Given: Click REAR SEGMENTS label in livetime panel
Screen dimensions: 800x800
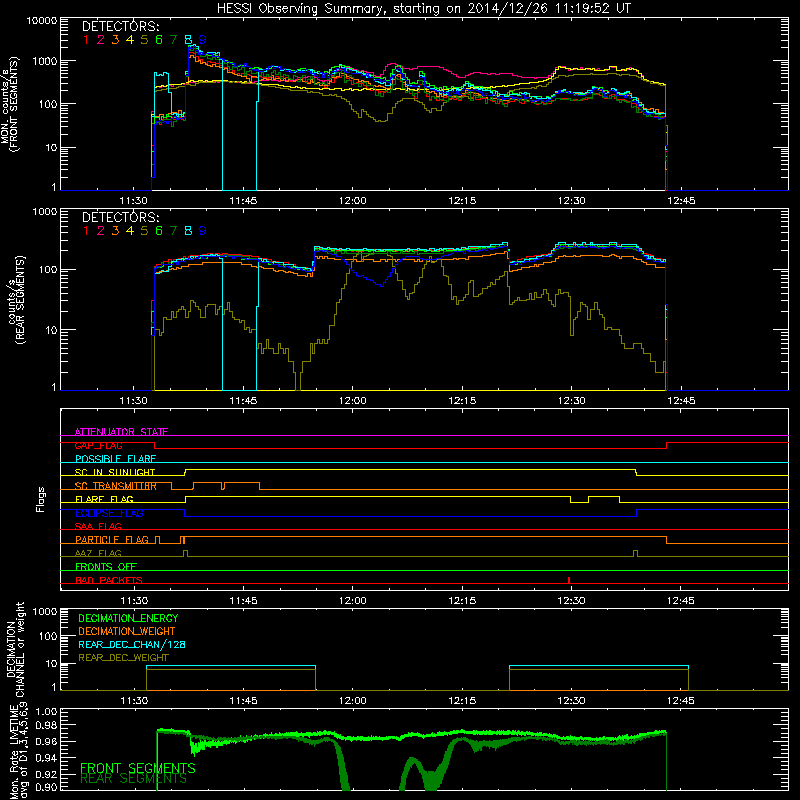Looking at the screenshot, I should [x=134, y=779].
